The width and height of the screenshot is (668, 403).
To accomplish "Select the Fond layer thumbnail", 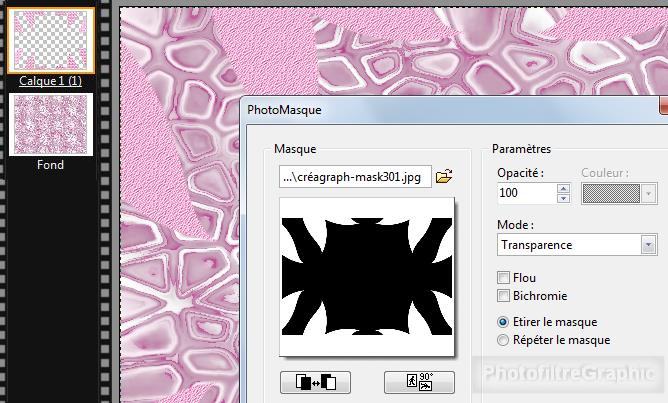I will 50,125.
